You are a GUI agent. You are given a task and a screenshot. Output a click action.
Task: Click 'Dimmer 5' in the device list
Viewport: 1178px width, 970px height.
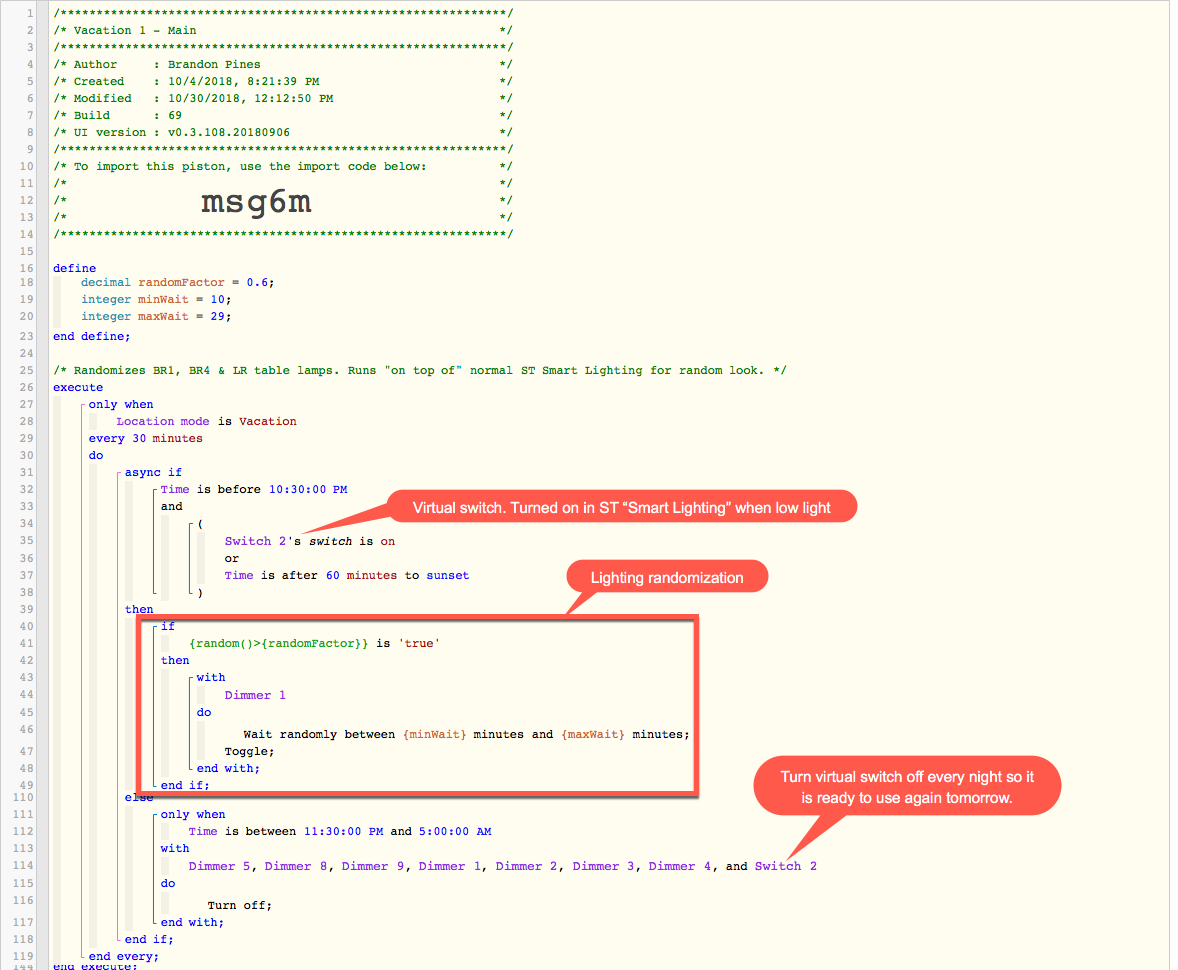pos(219,866)
